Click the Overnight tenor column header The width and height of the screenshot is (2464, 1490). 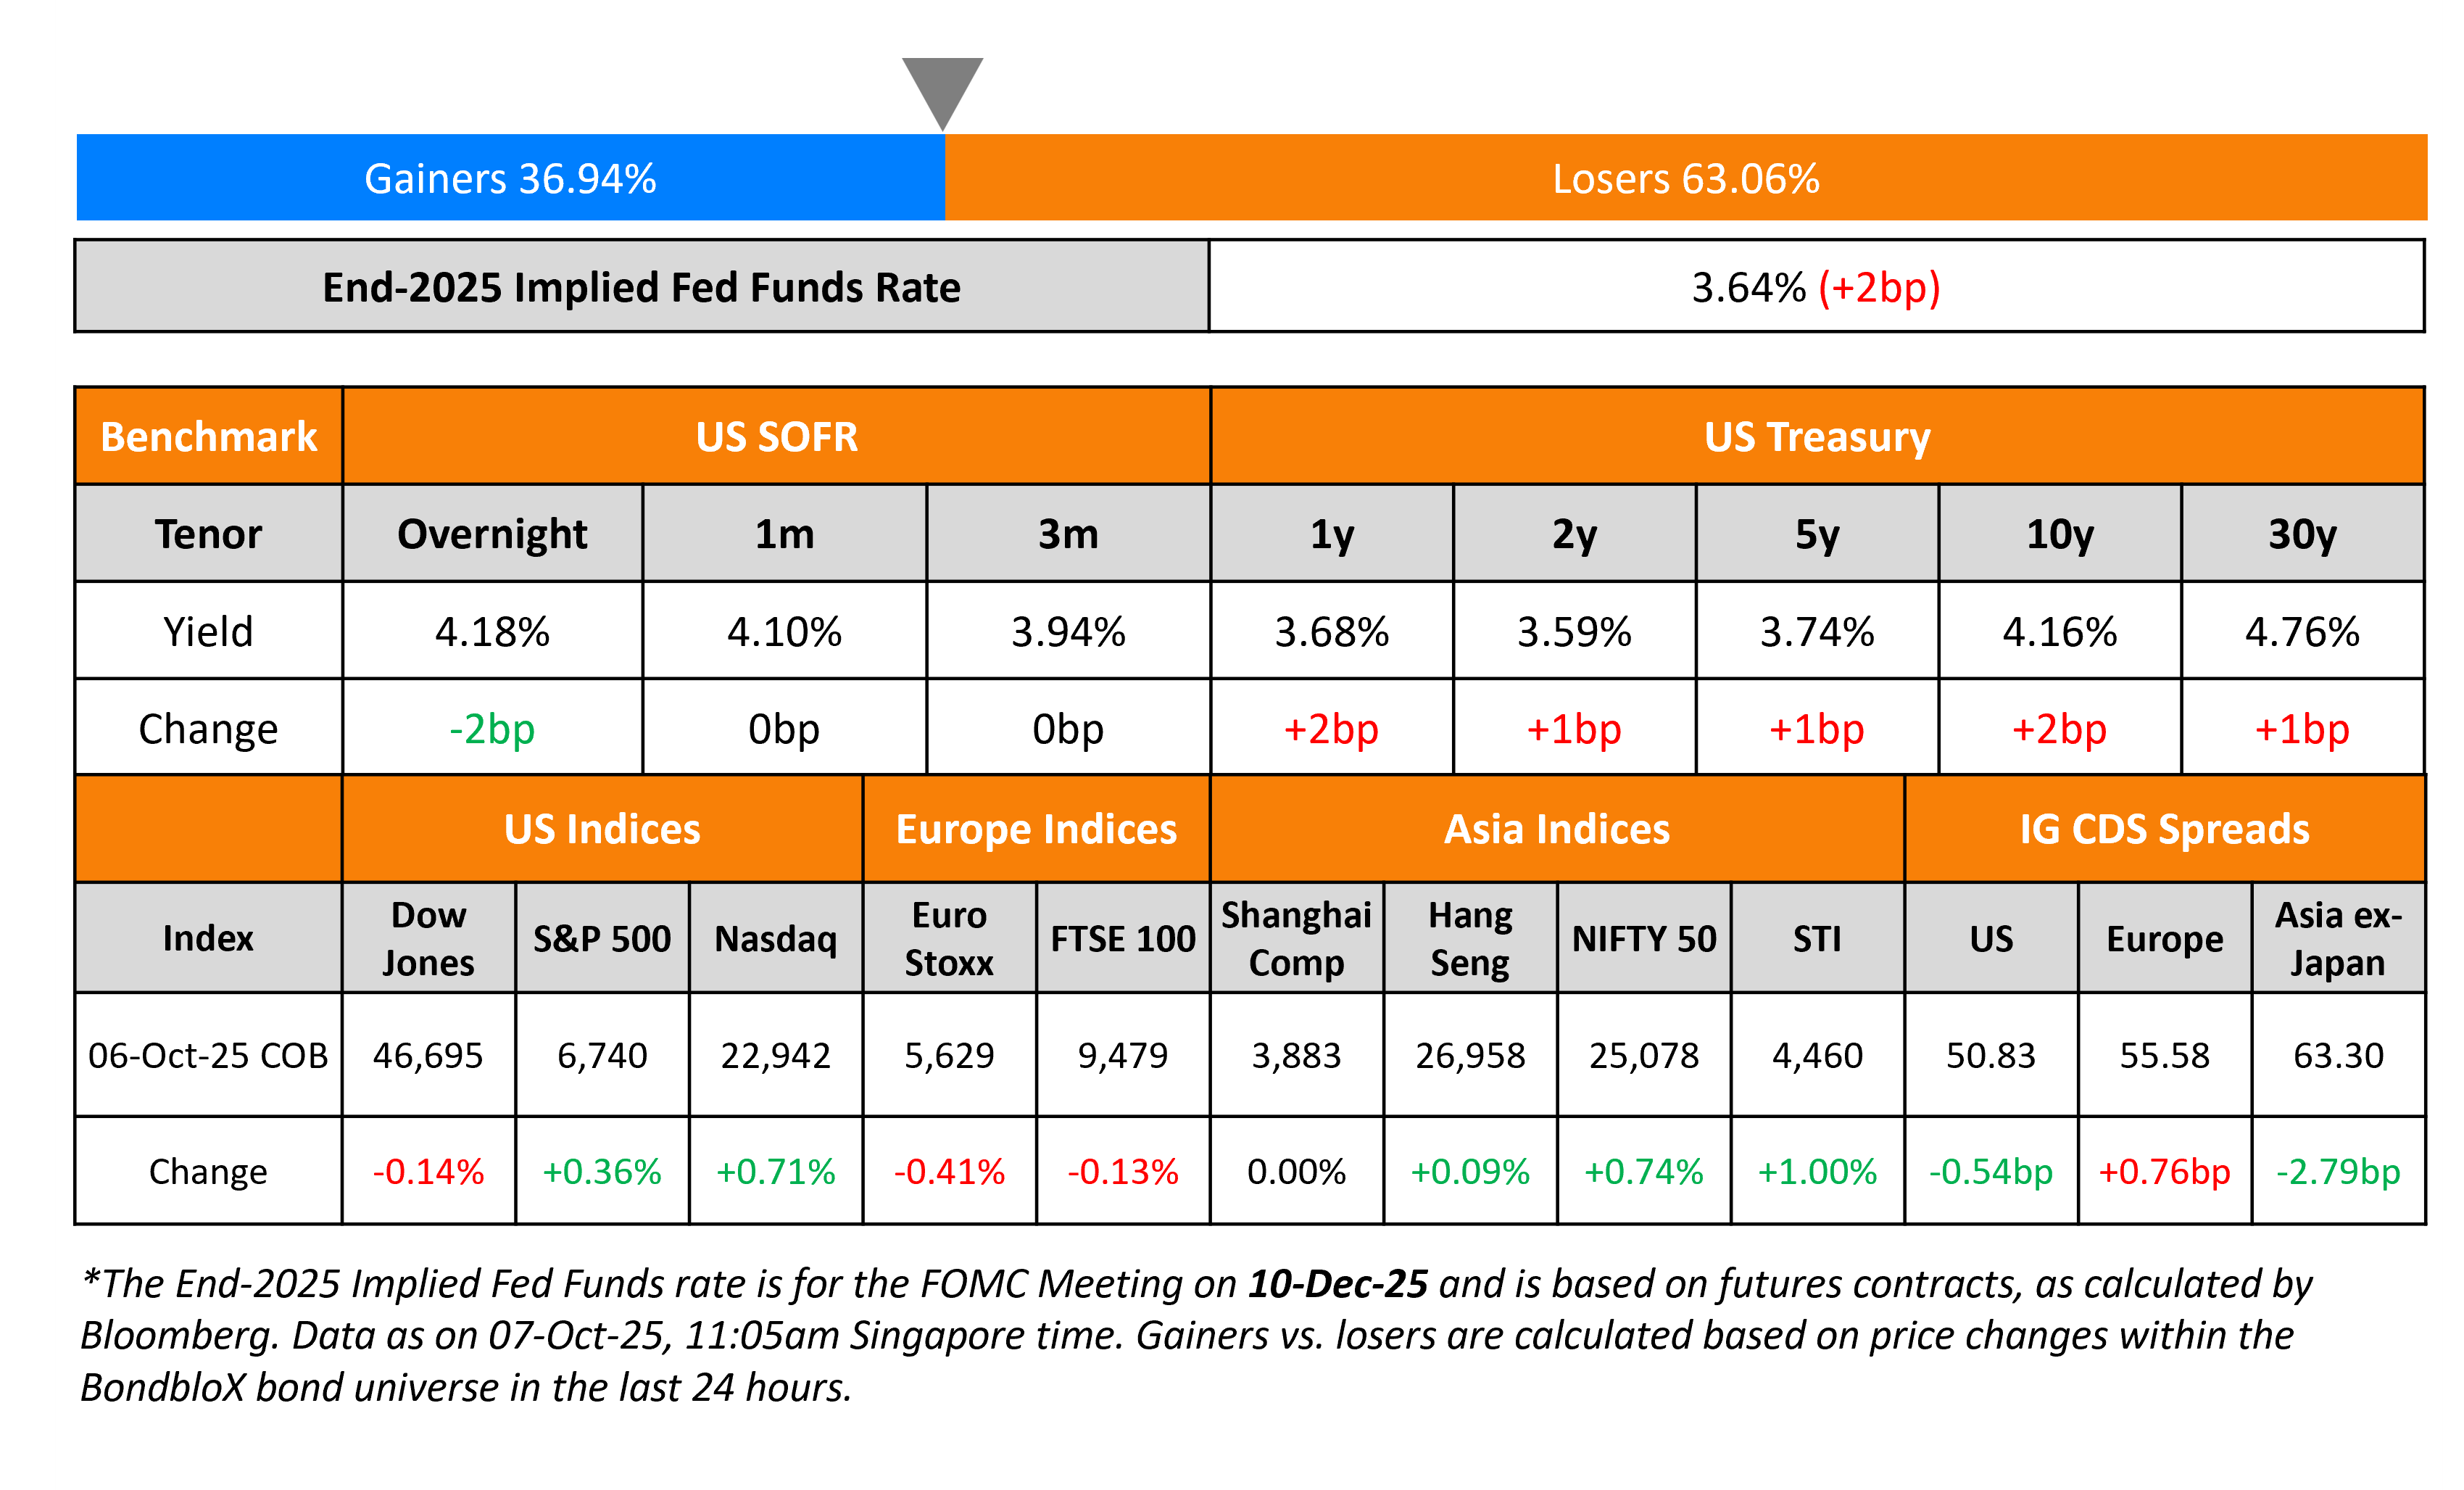pos(492,534)
